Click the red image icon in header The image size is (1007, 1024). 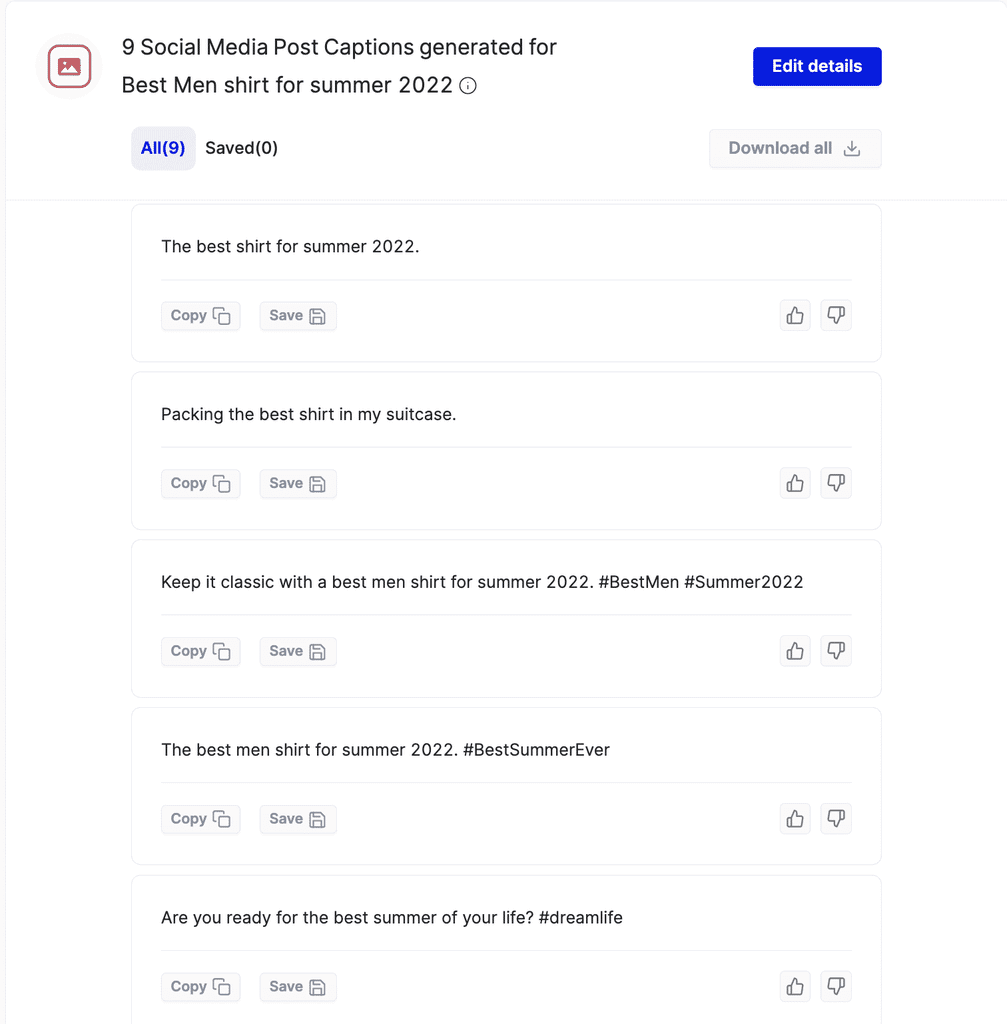coord(69,66)
